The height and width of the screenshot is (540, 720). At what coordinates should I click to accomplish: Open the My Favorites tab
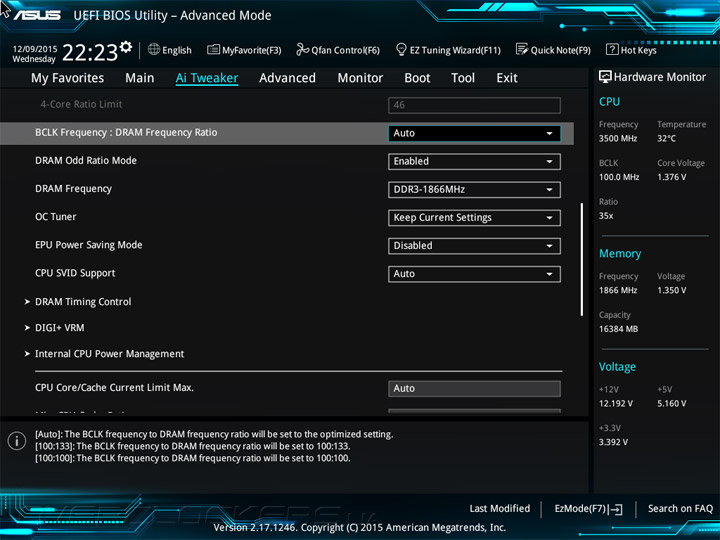click(68, 78)
